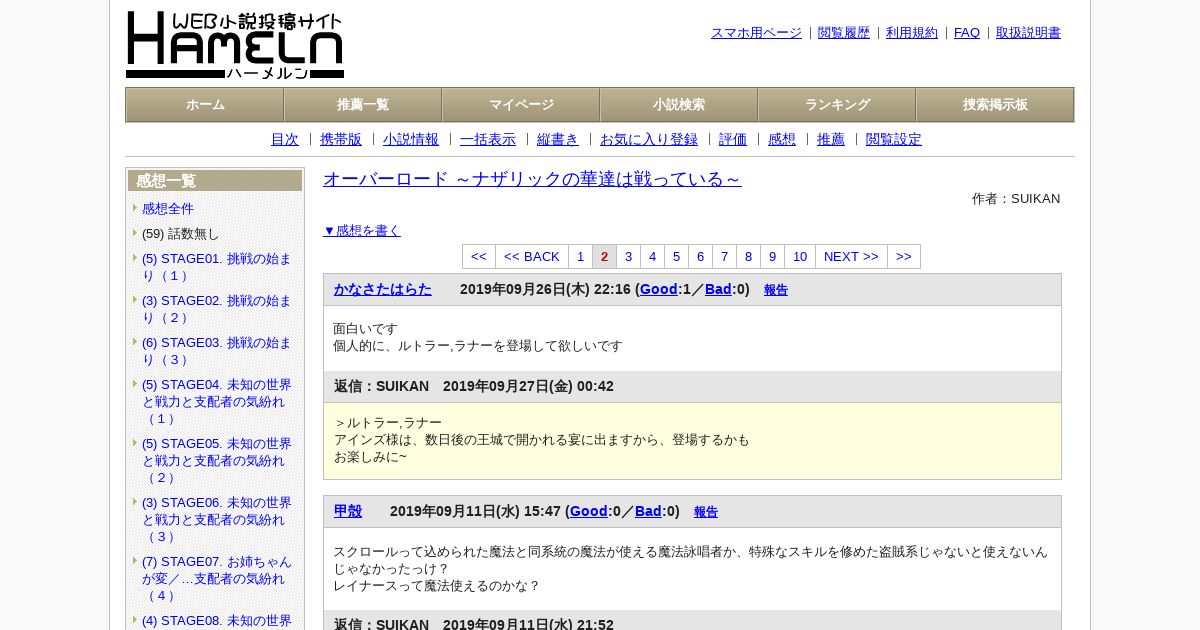Open the 捜索掲示板 tab
This screenshot has width=1200, height=630.
(995, 105)
